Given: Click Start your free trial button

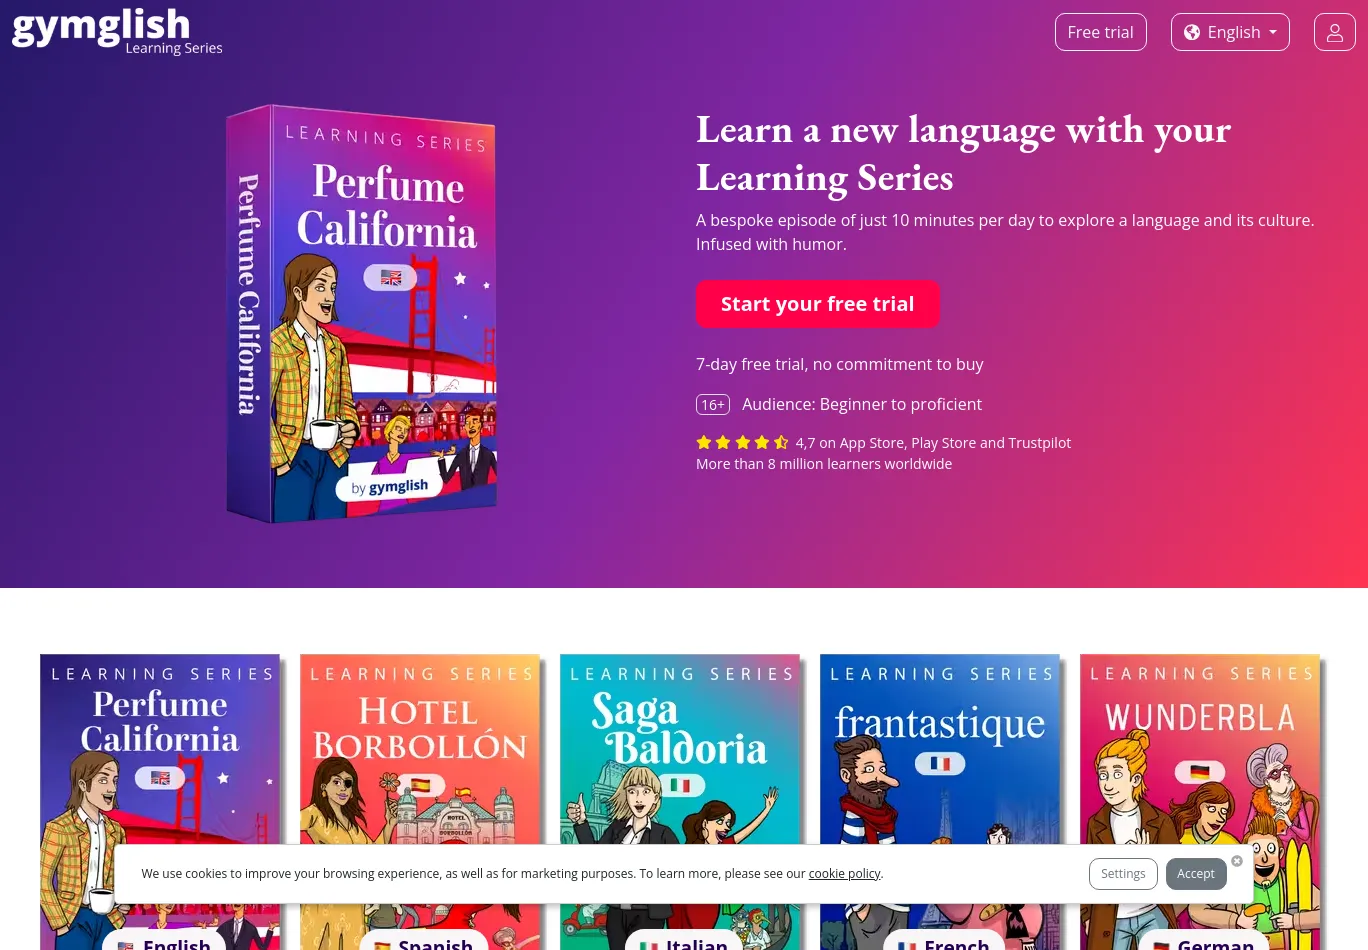Looking at the screenshot, I should point(817,304).
